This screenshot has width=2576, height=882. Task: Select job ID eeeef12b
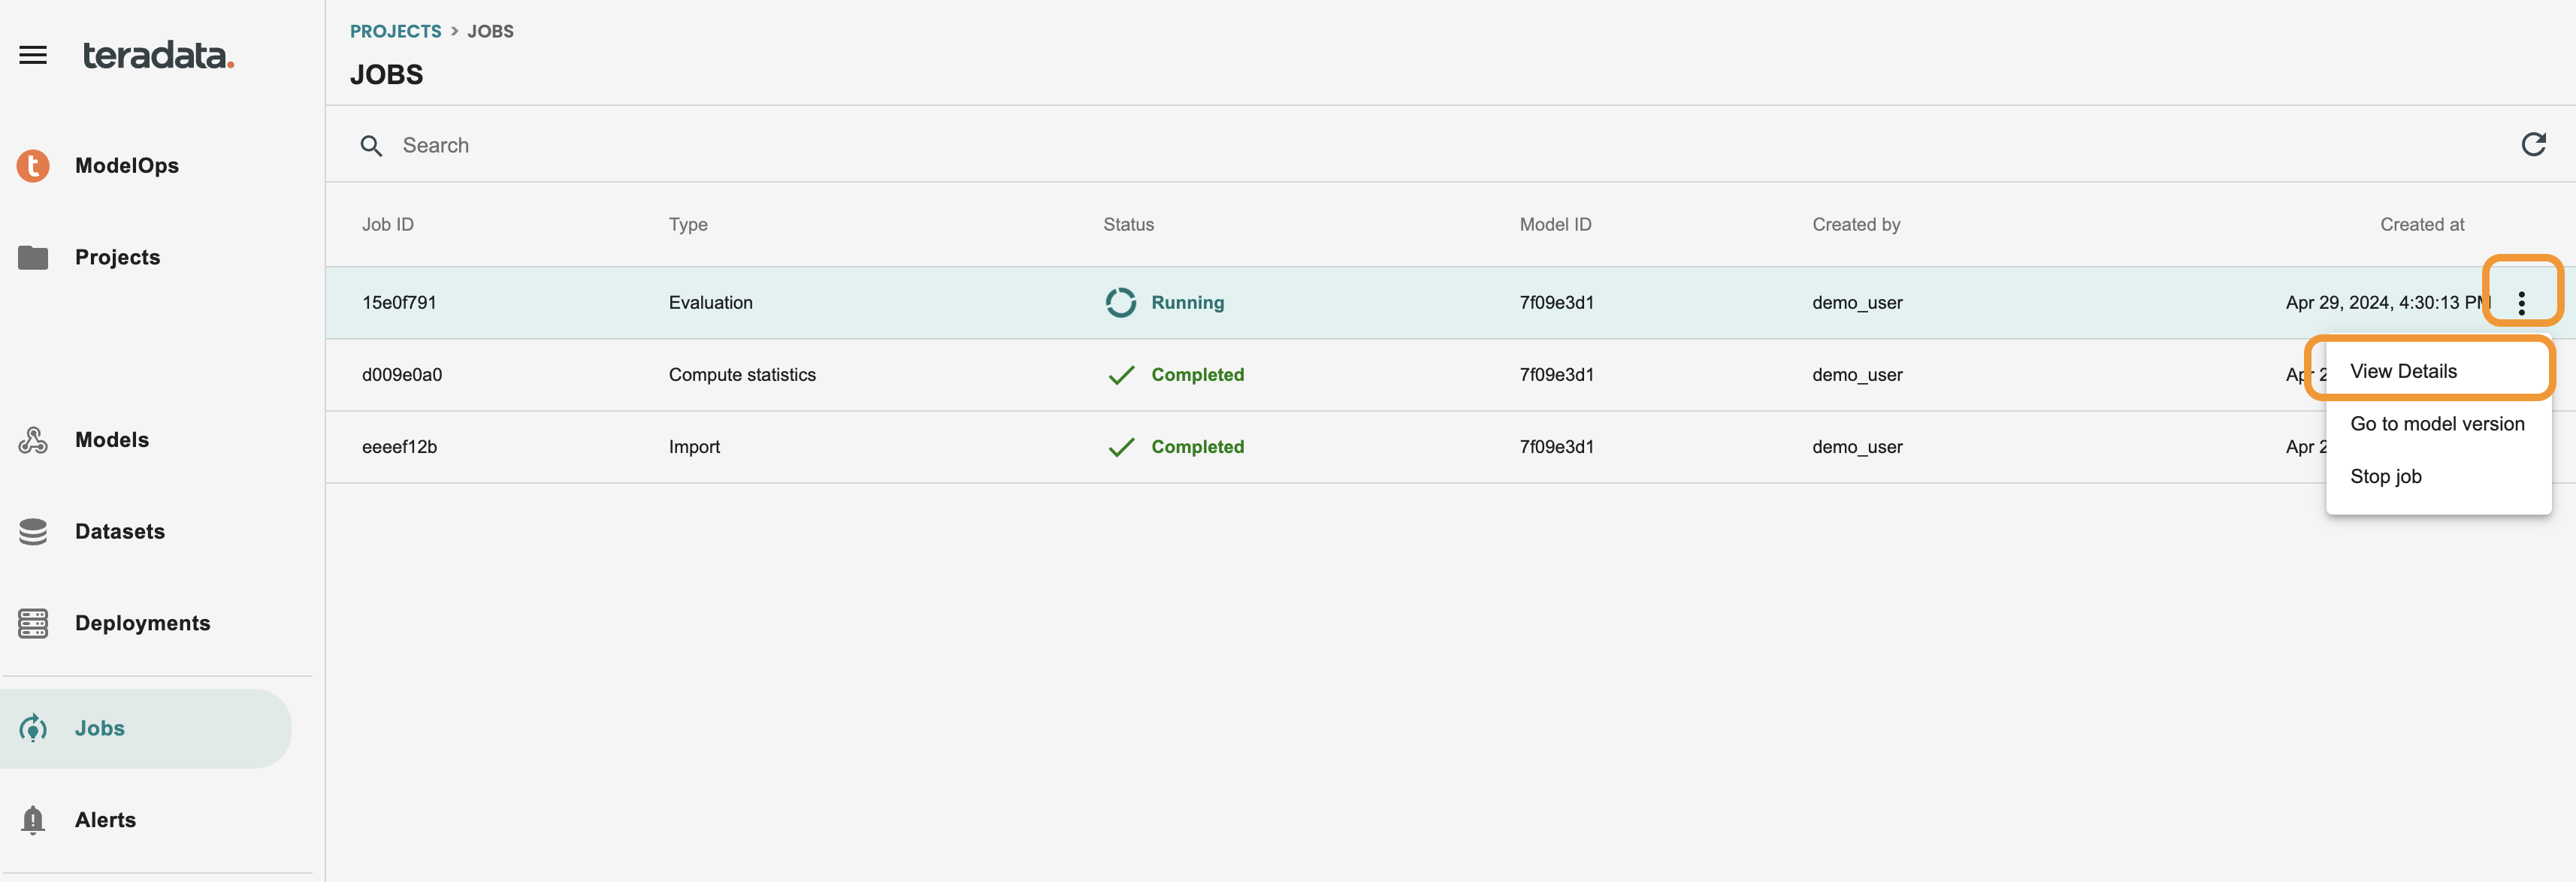tap(399, 447)
